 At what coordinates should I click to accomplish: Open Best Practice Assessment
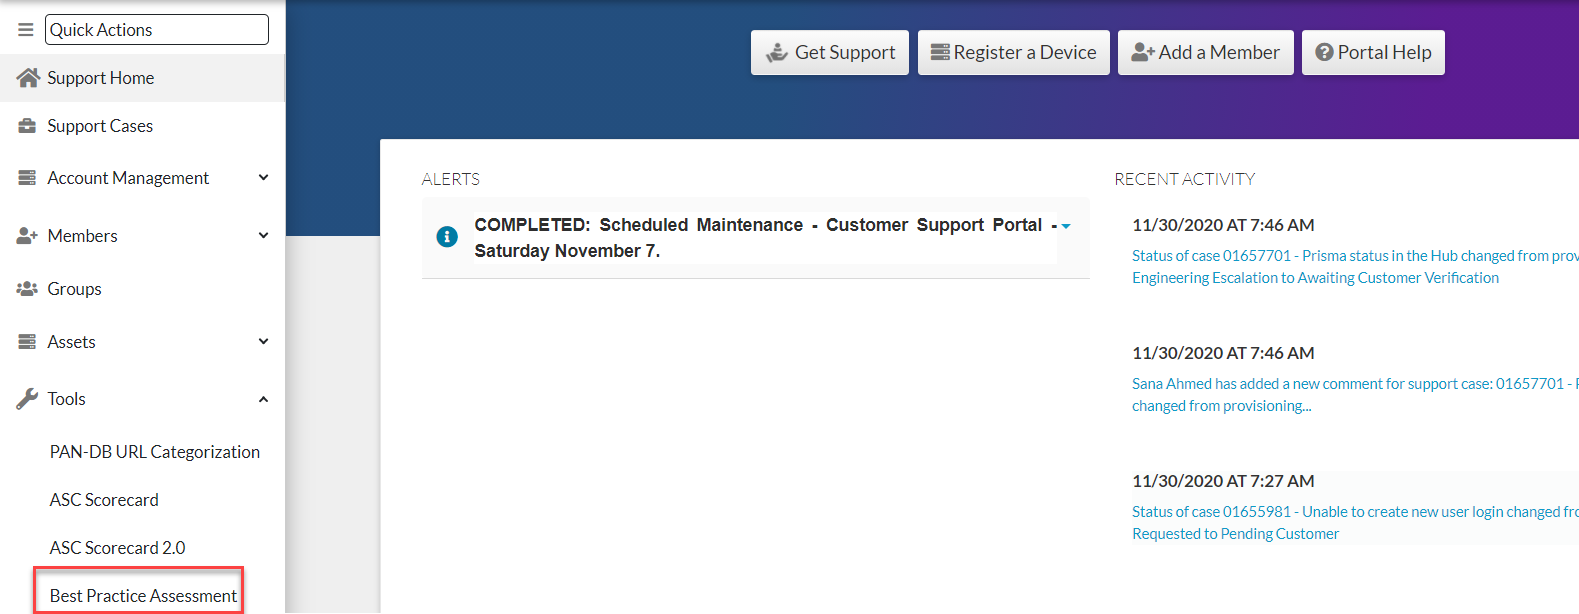tap(143, 596)
